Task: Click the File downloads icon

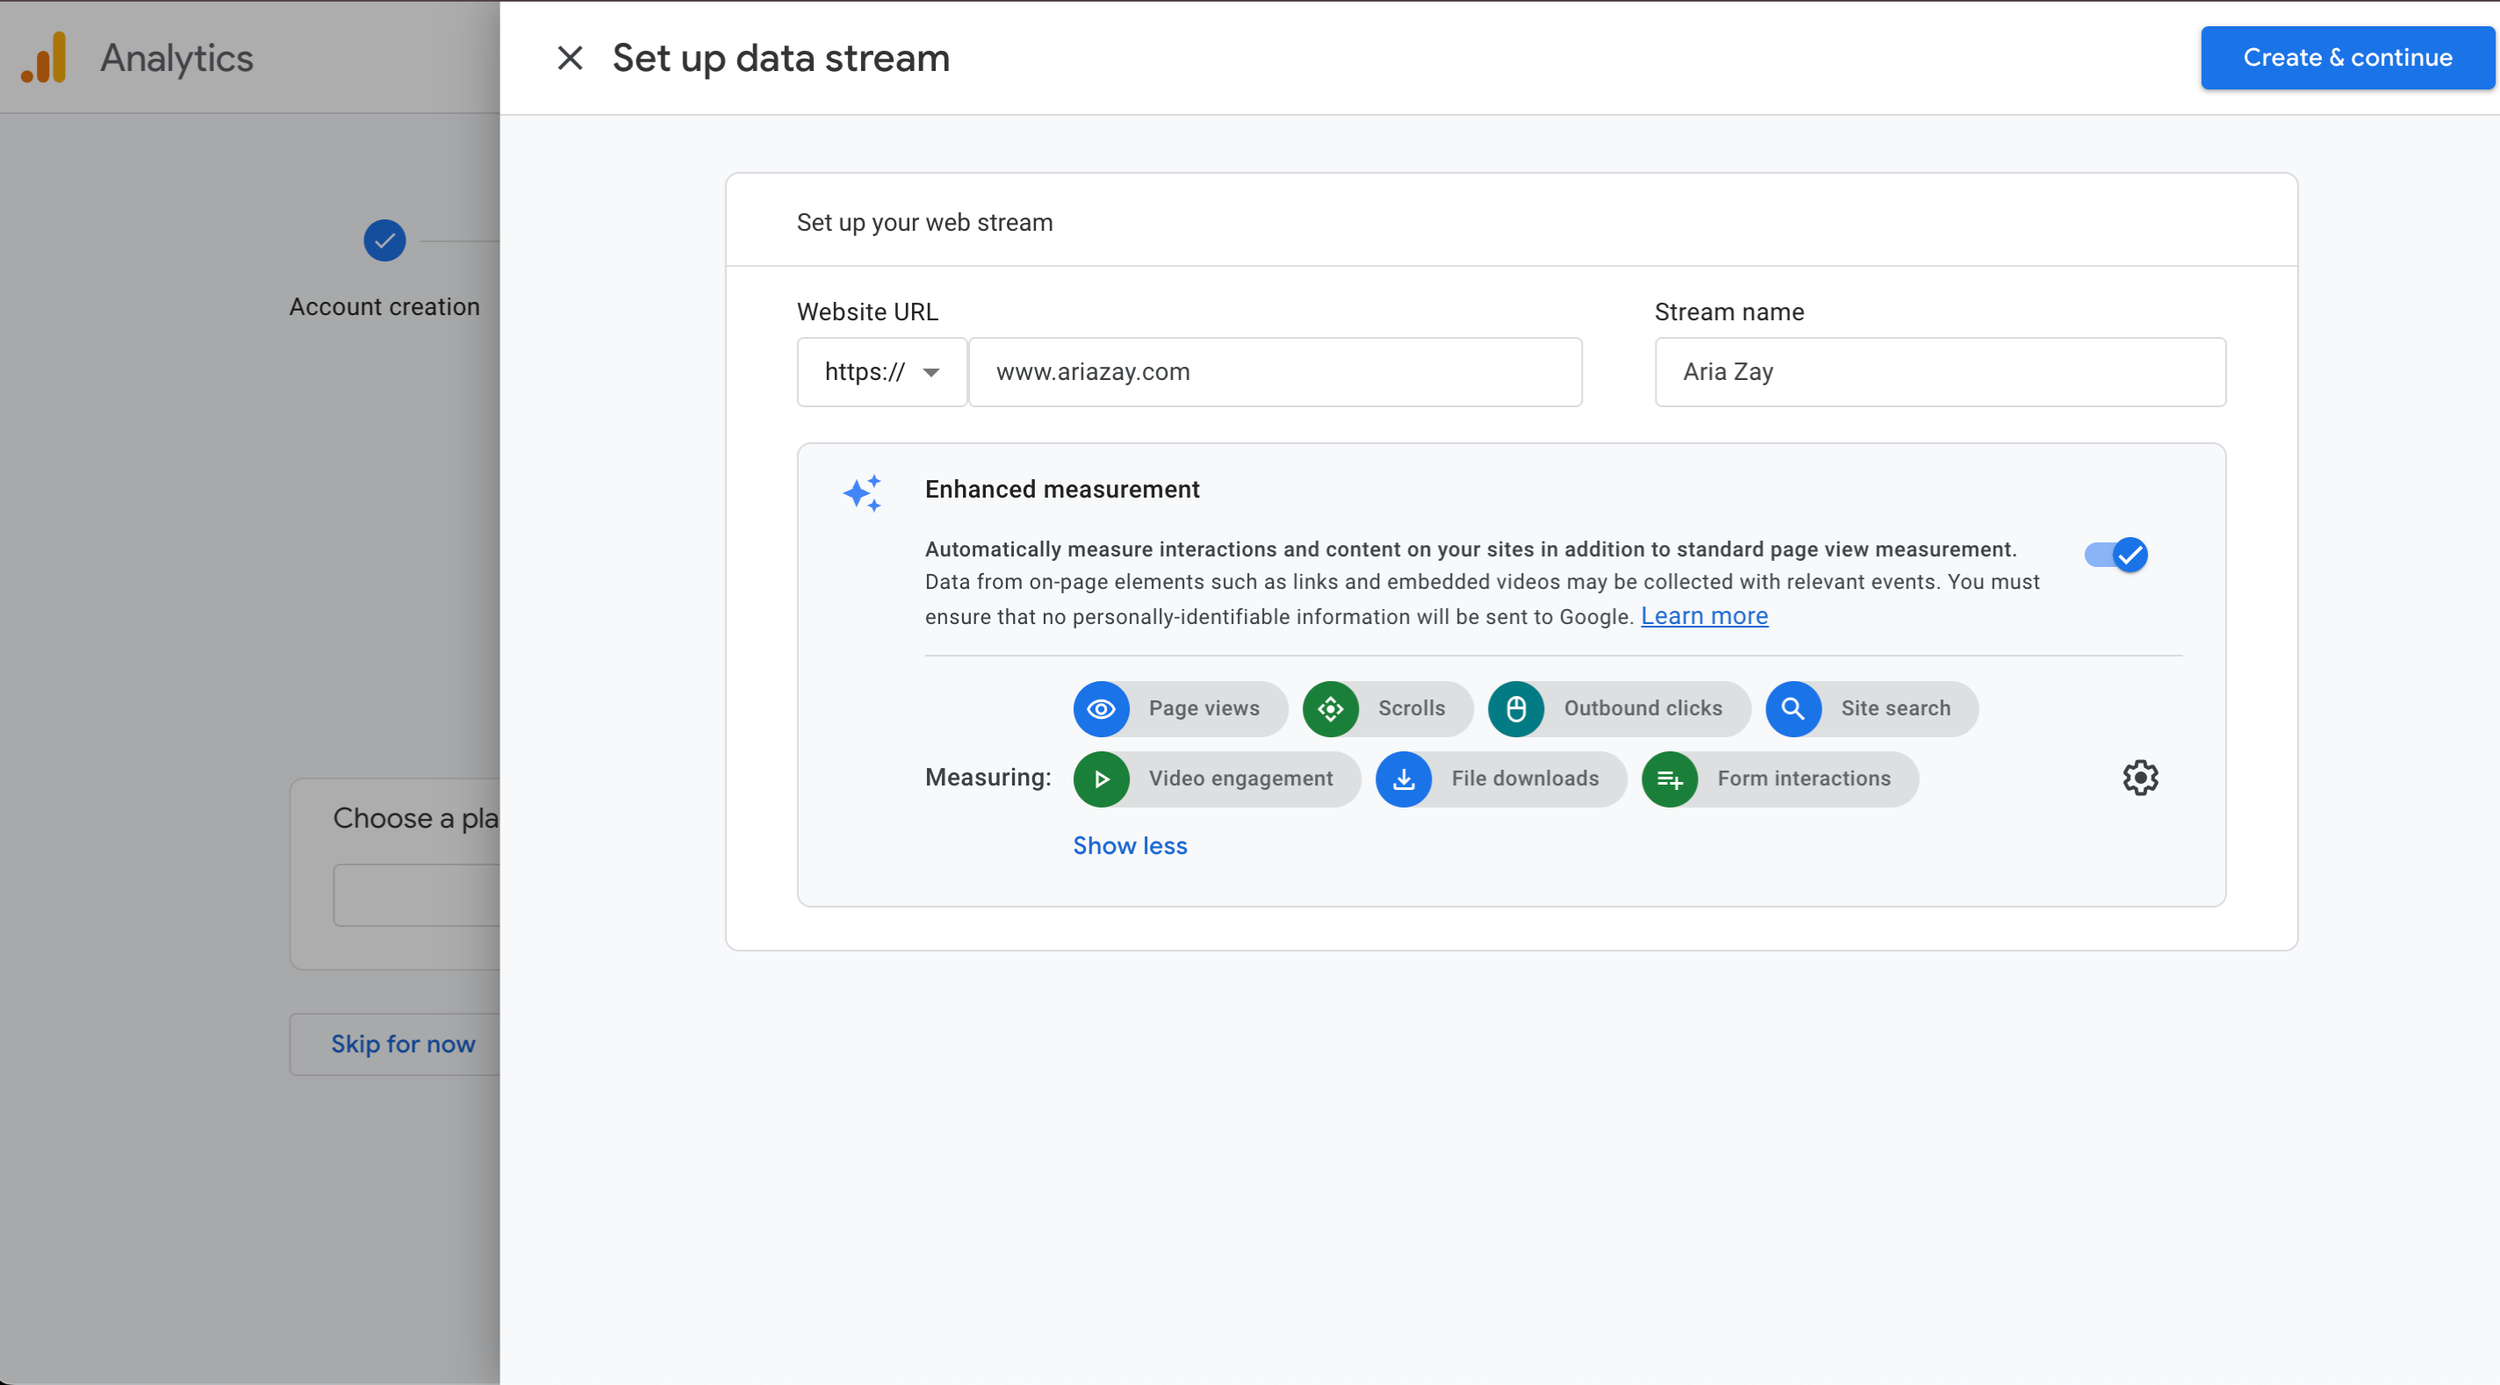Action: (x=1404, y=779)
